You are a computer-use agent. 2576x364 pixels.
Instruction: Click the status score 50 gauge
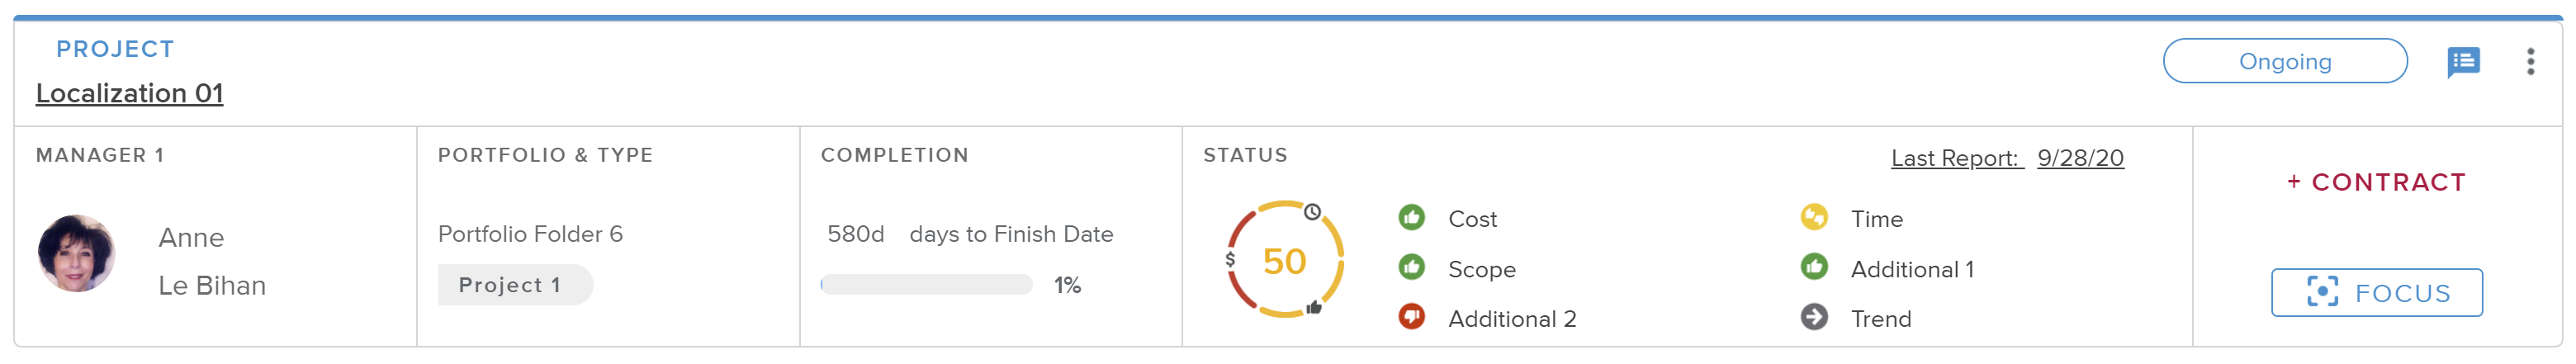click(x=1284, y=261)
